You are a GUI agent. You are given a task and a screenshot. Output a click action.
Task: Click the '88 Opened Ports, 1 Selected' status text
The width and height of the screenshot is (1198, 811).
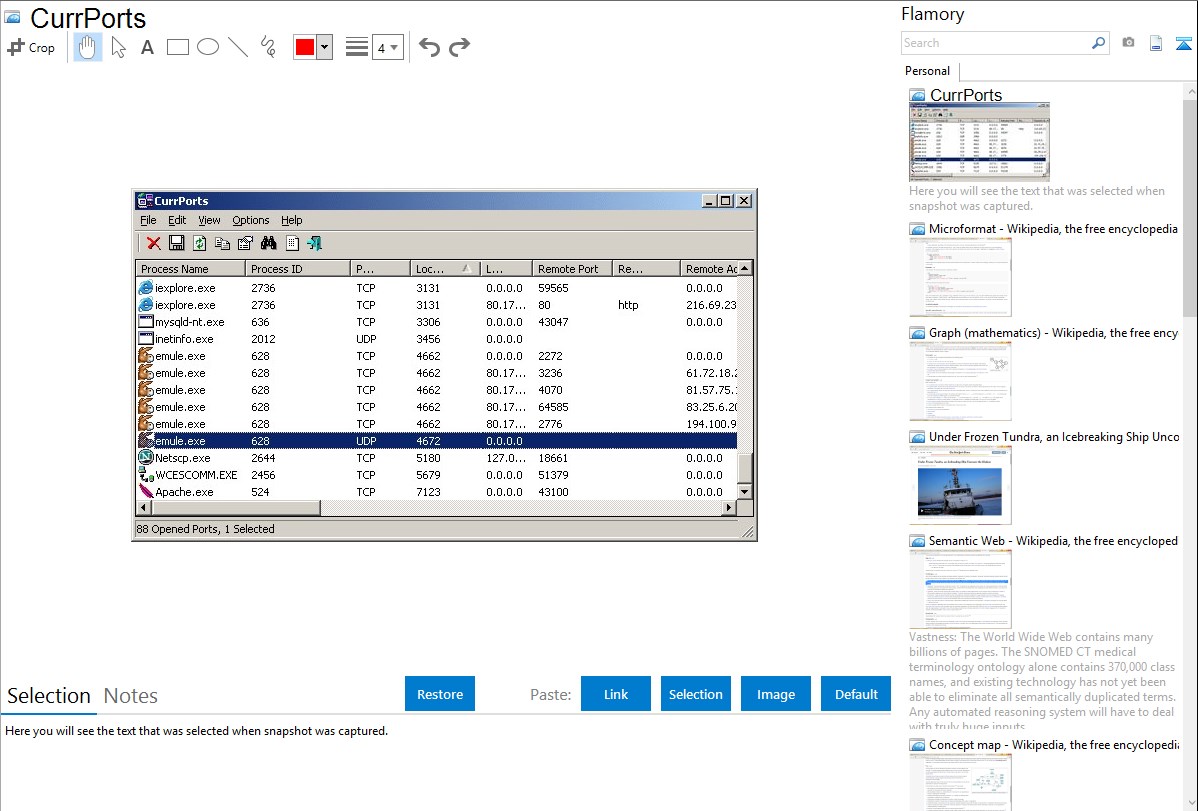[206, 529]
